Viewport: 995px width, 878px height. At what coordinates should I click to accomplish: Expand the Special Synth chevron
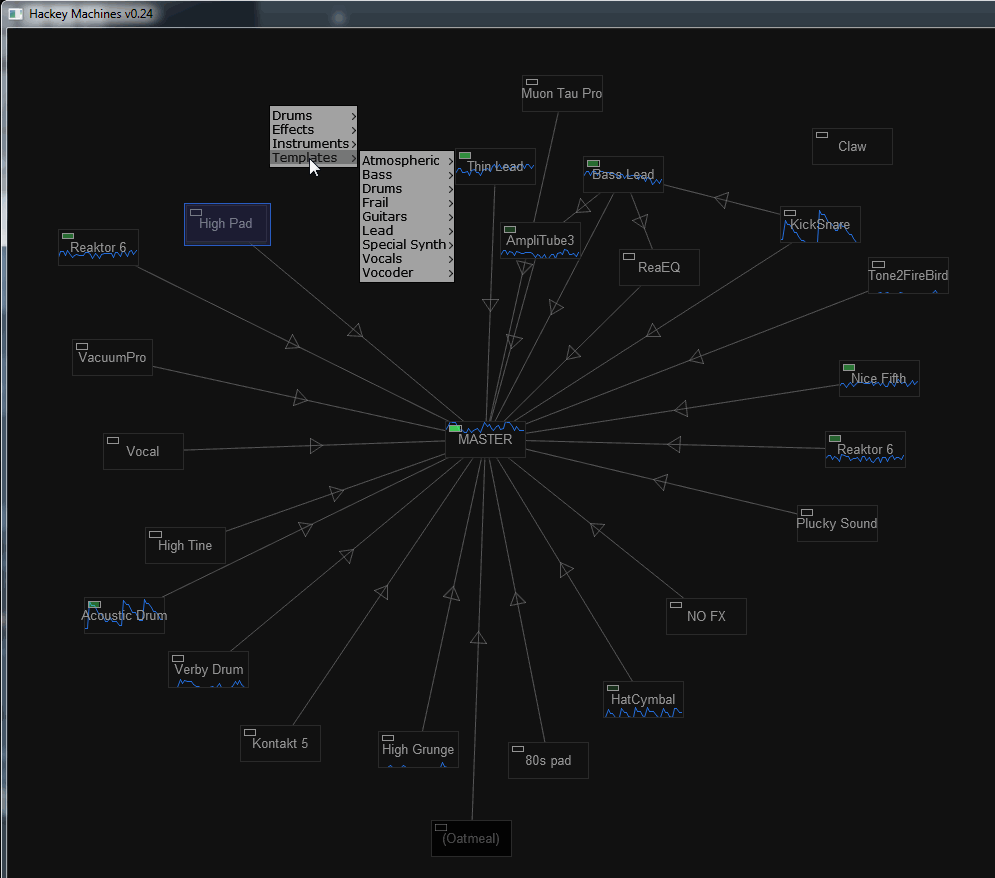(x=451, y=245)
